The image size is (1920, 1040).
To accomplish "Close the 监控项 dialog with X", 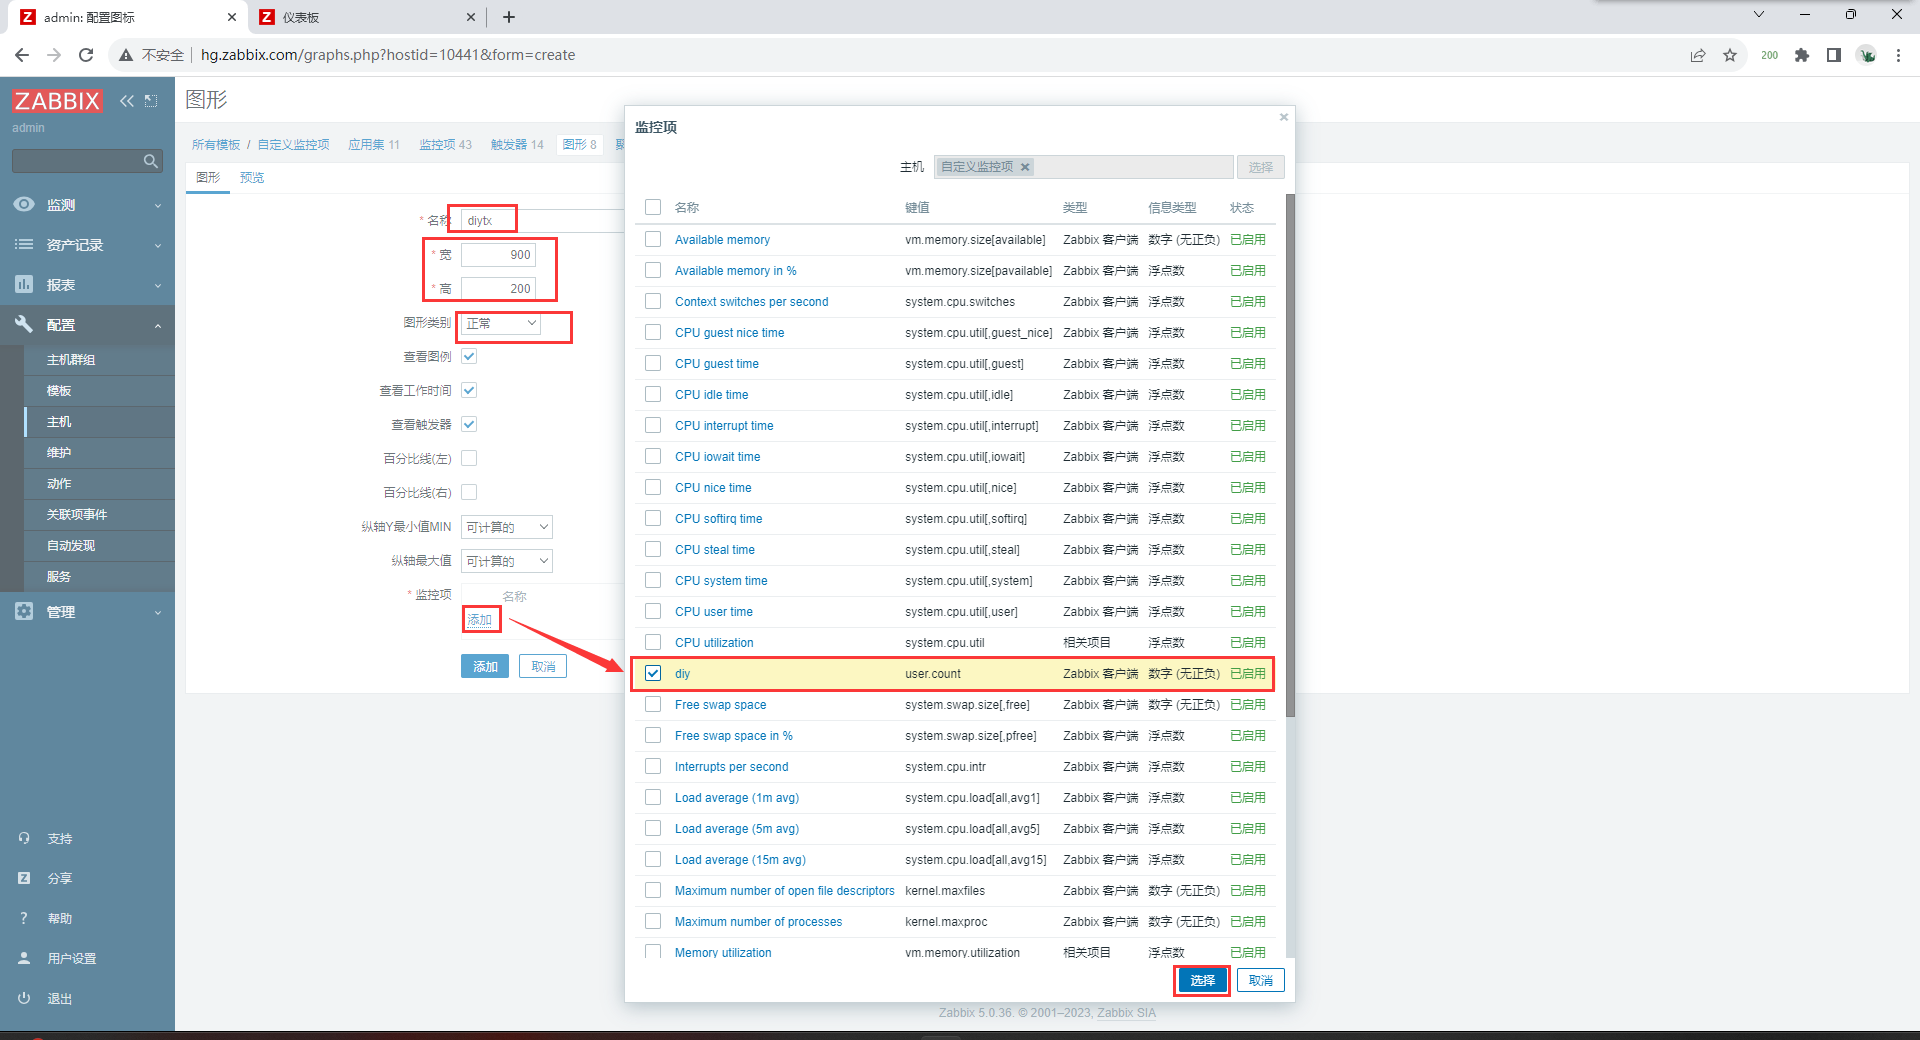I will tap(1284, 117).
